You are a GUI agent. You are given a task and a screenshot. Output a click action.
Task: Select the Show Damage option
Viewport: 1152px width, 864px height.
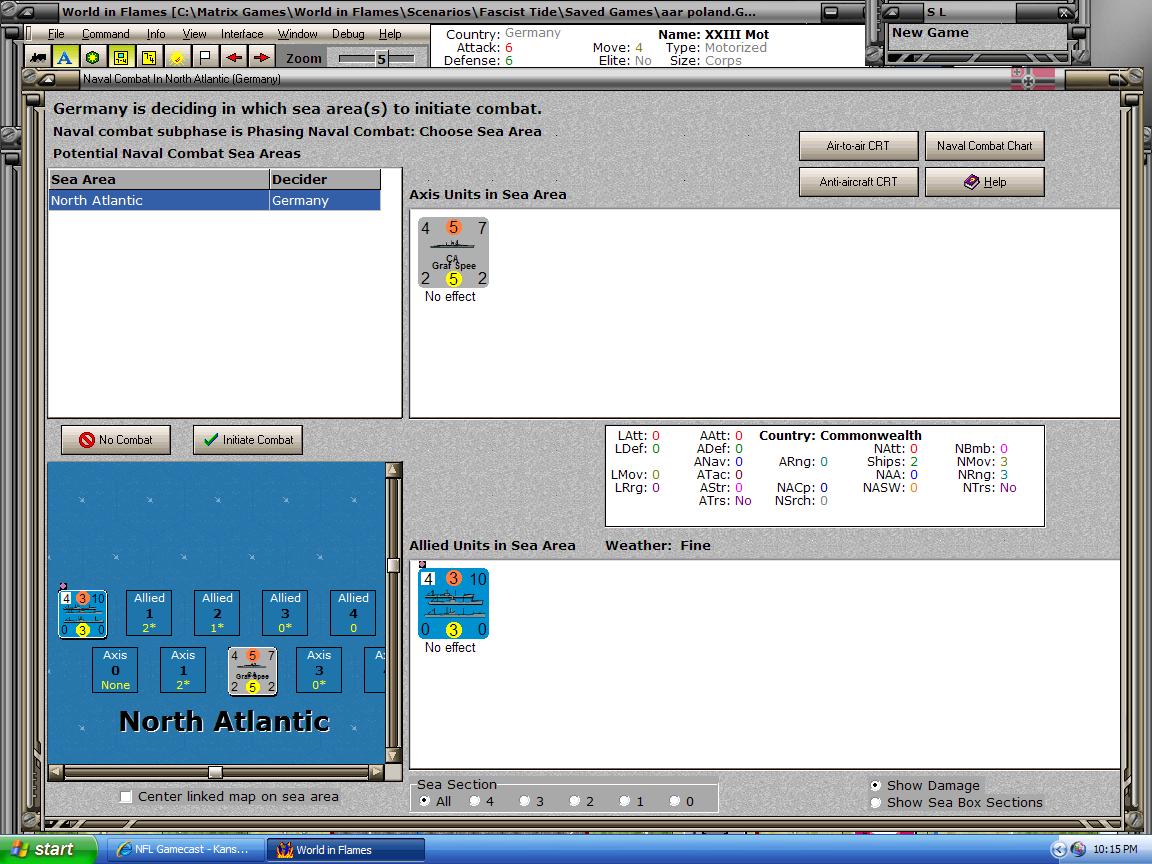point(875,785)
